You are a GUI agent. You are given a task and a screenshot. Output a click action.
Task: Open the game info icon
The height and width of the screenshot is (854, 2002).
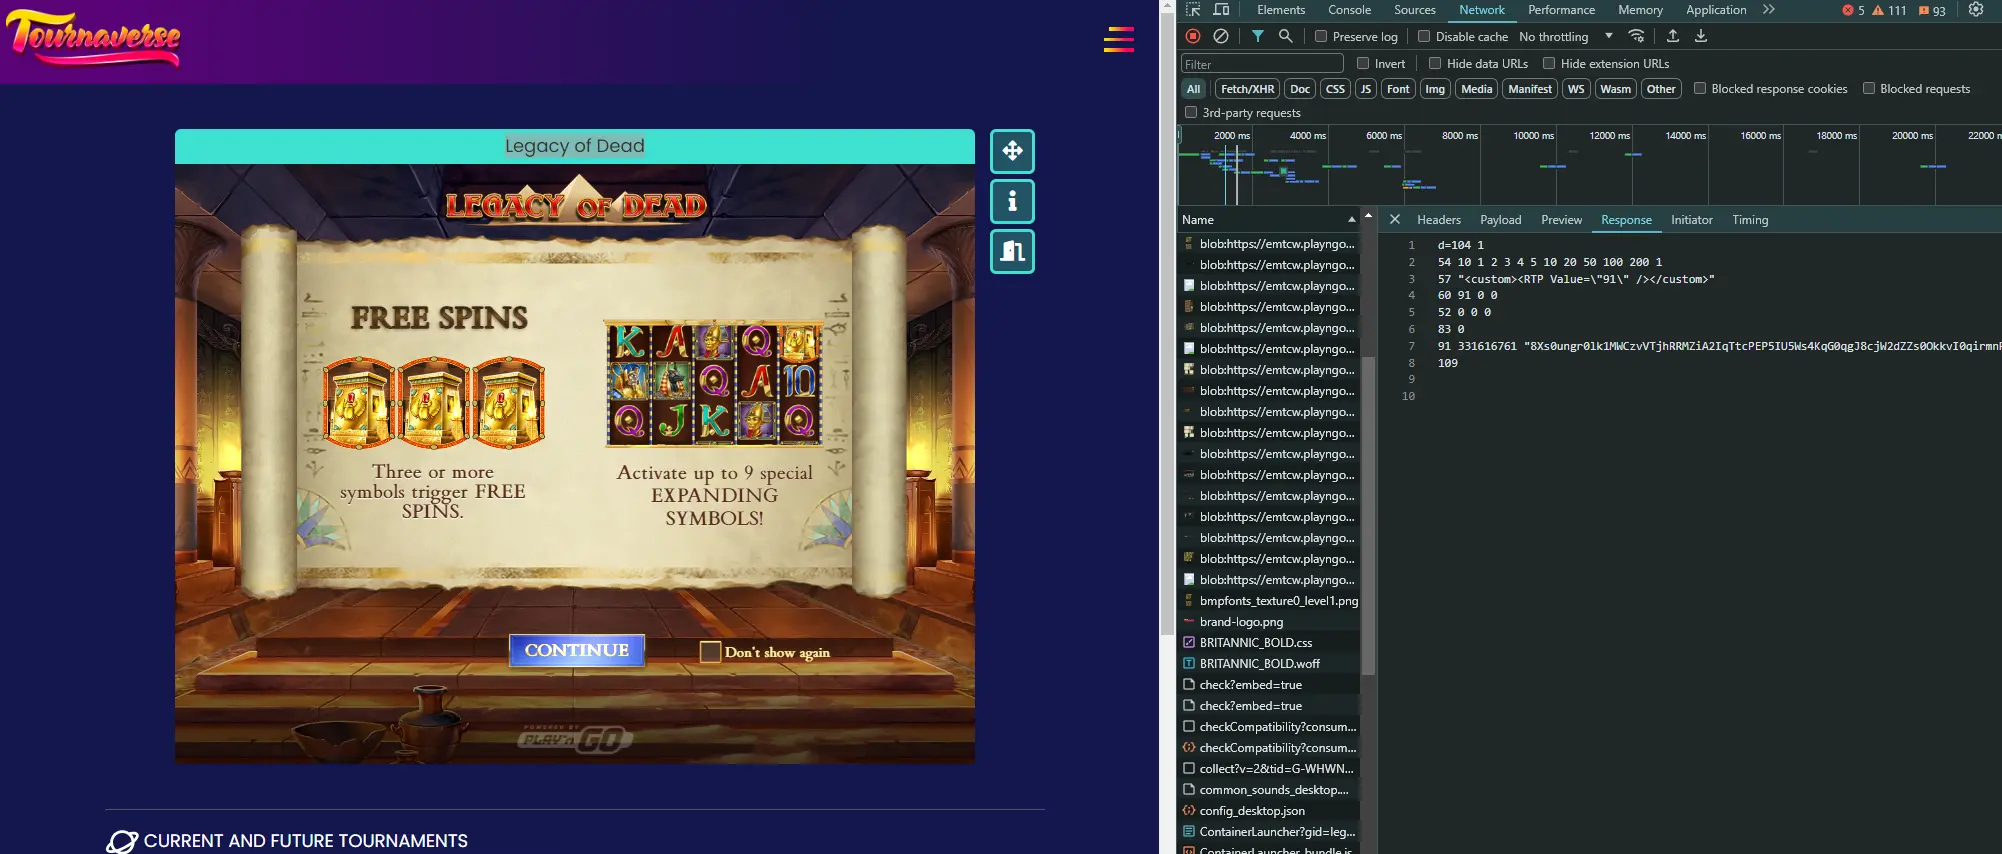(x=1012, y=201)
